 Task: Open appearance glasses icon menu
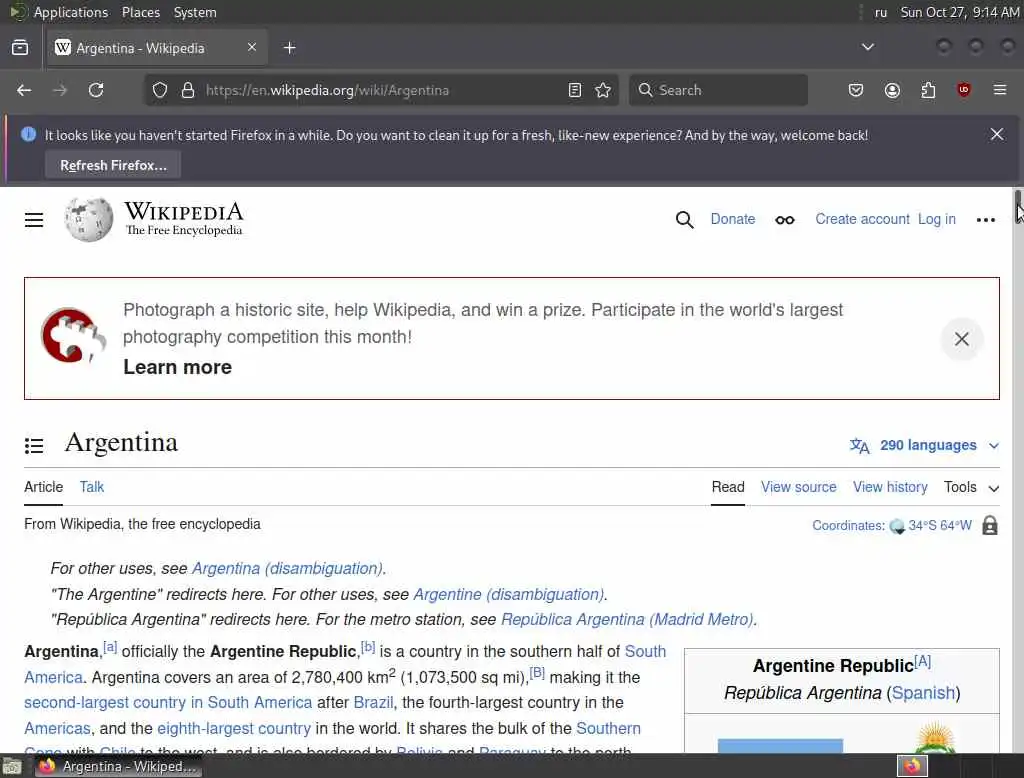(785, 220)
